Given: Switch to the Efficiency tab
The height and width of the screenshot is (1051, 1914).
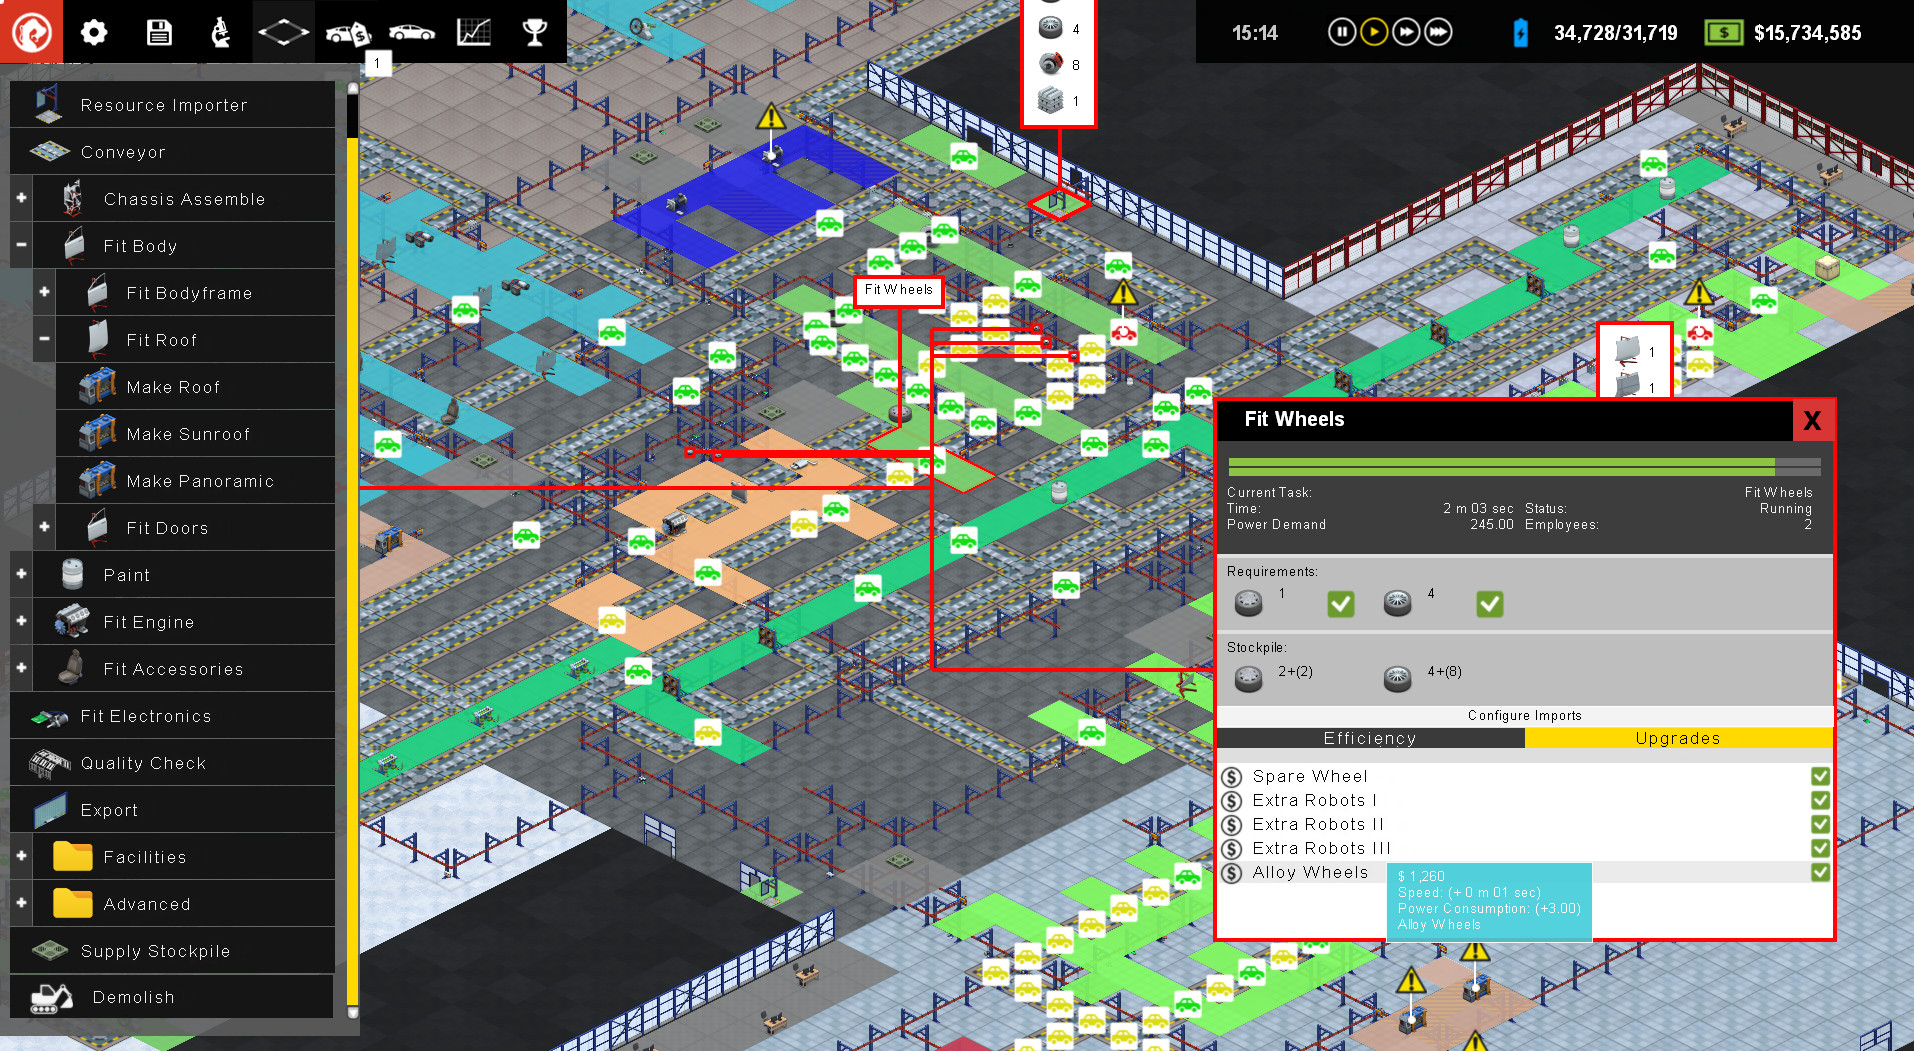Looking at the screenshot, I should click(1370, 738).
